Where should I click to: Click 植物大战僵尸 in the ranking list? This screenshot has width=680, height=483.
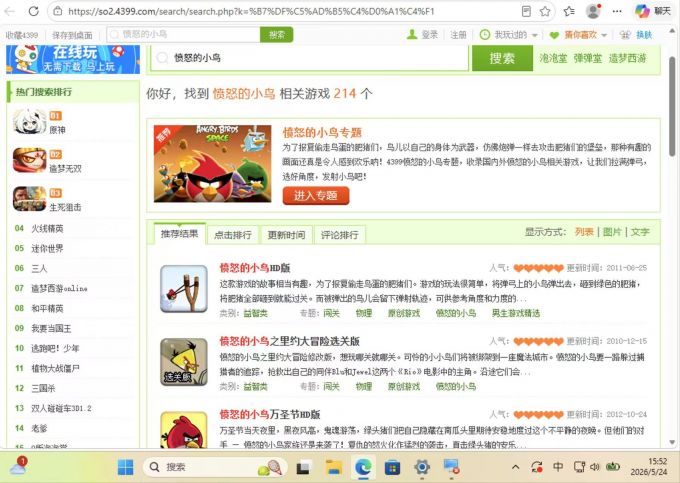tap(56, 369)
